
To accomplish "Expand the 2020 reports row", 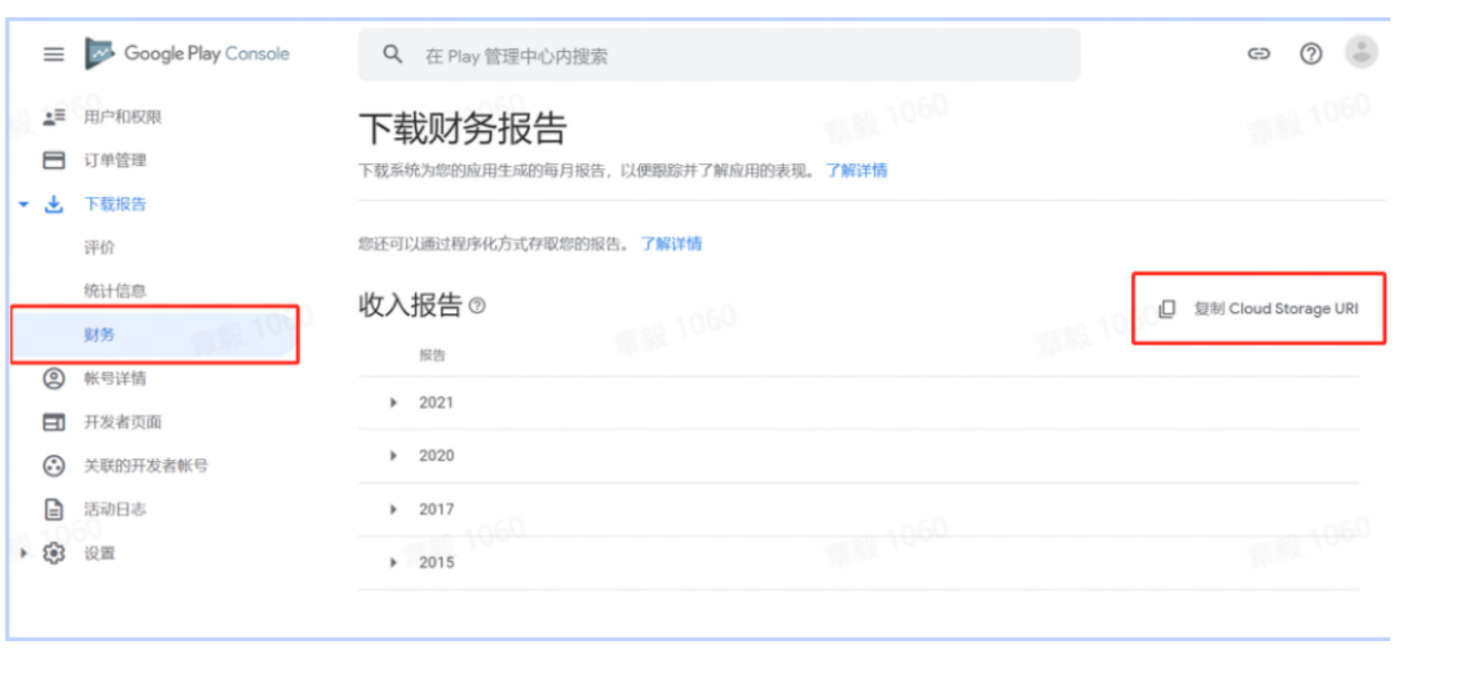I will 394,456.
